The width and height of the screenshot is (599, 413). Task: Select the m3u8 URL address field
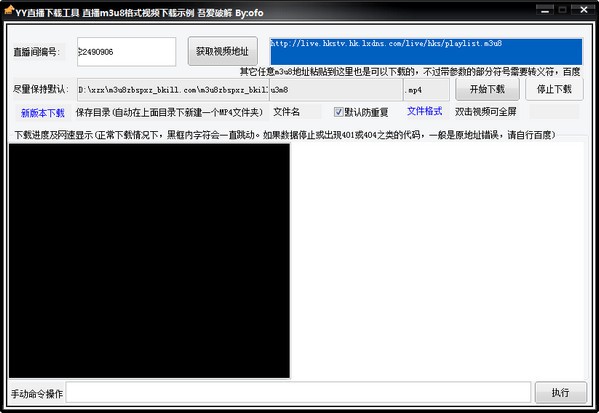(x=426, y=51)
